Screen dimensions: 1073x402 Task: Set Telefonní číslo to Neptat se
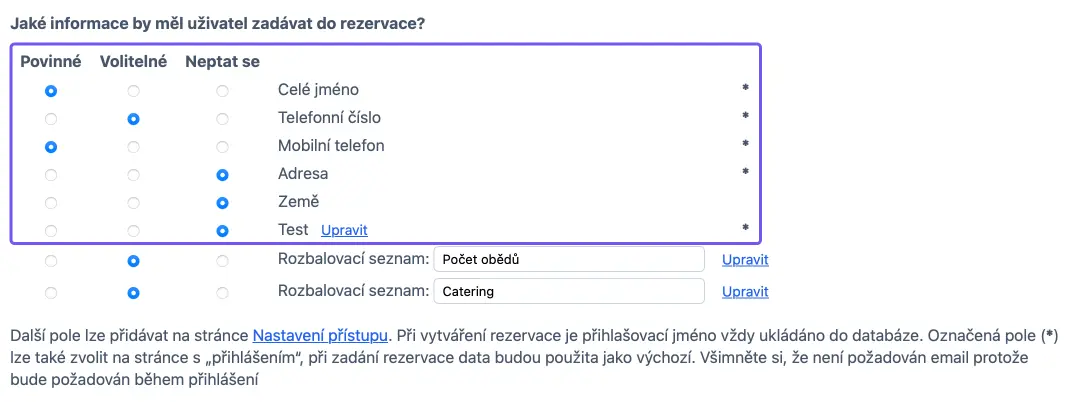tap(222, 119)
